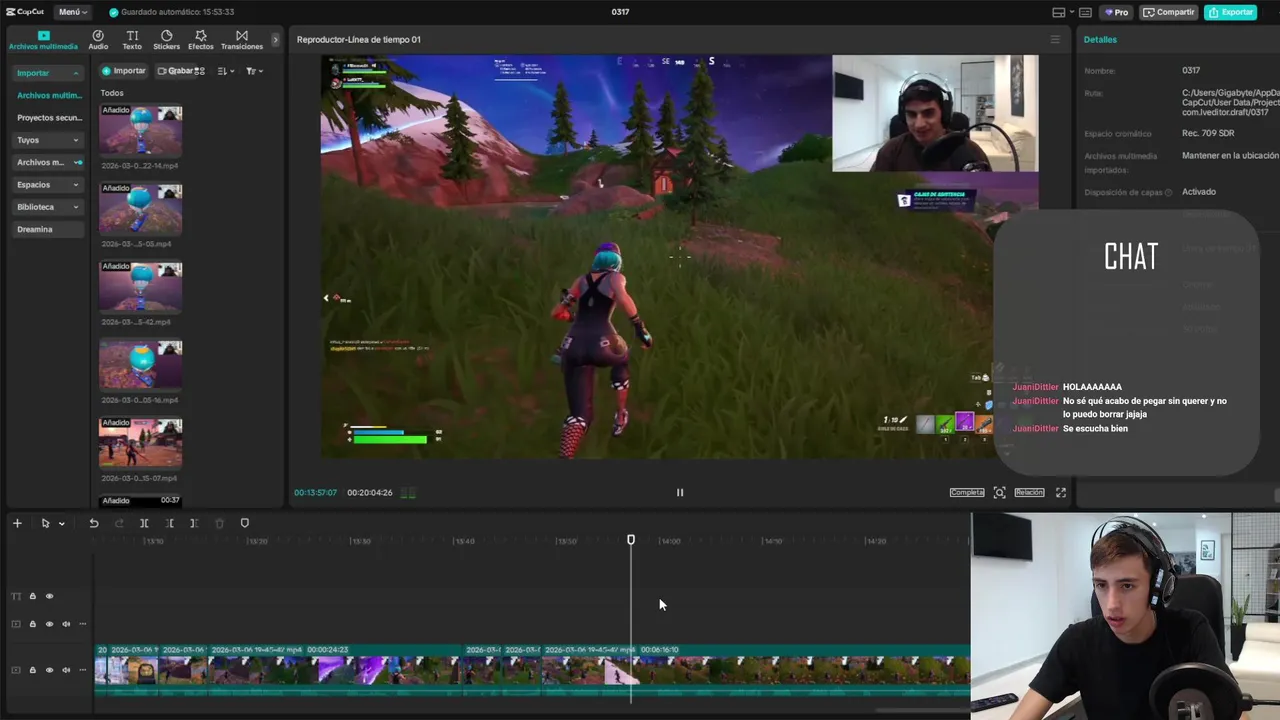Open the Transiciones tab
The width and height of the screenshot is (1280, 720).
[x=242, y=40]
